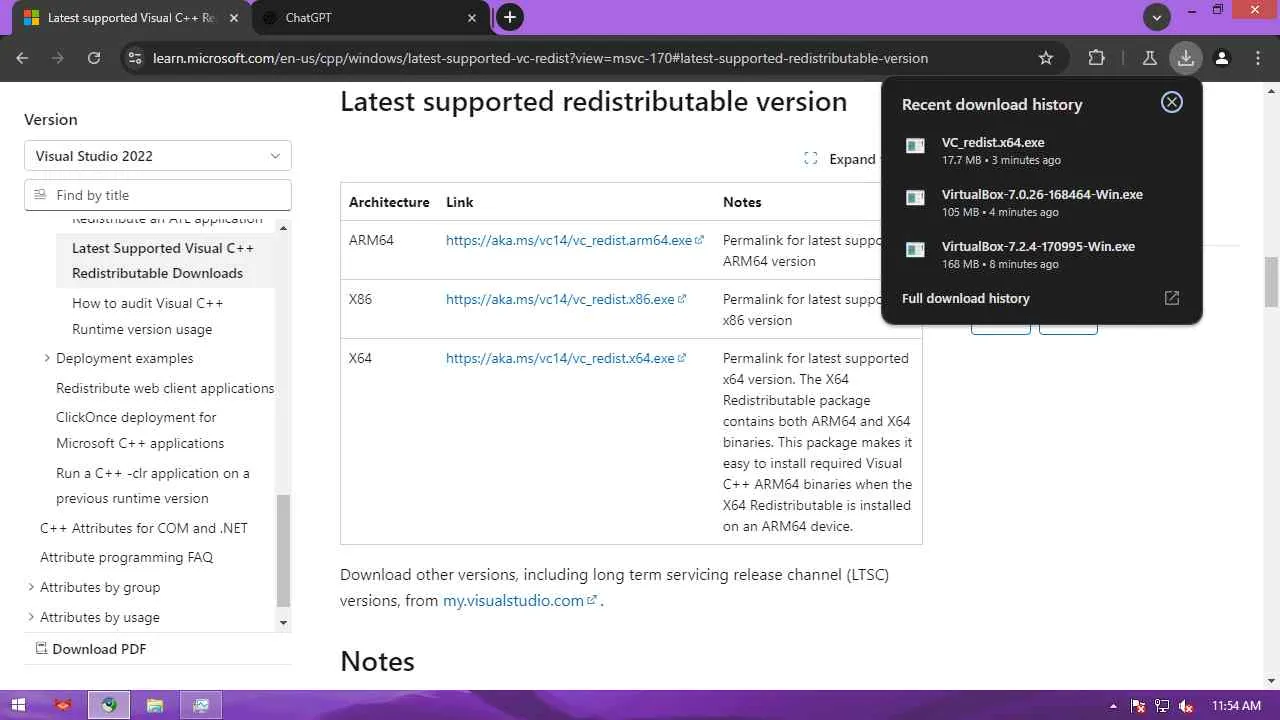
Task: Open Redistribute web client applications
Action: 165,388
